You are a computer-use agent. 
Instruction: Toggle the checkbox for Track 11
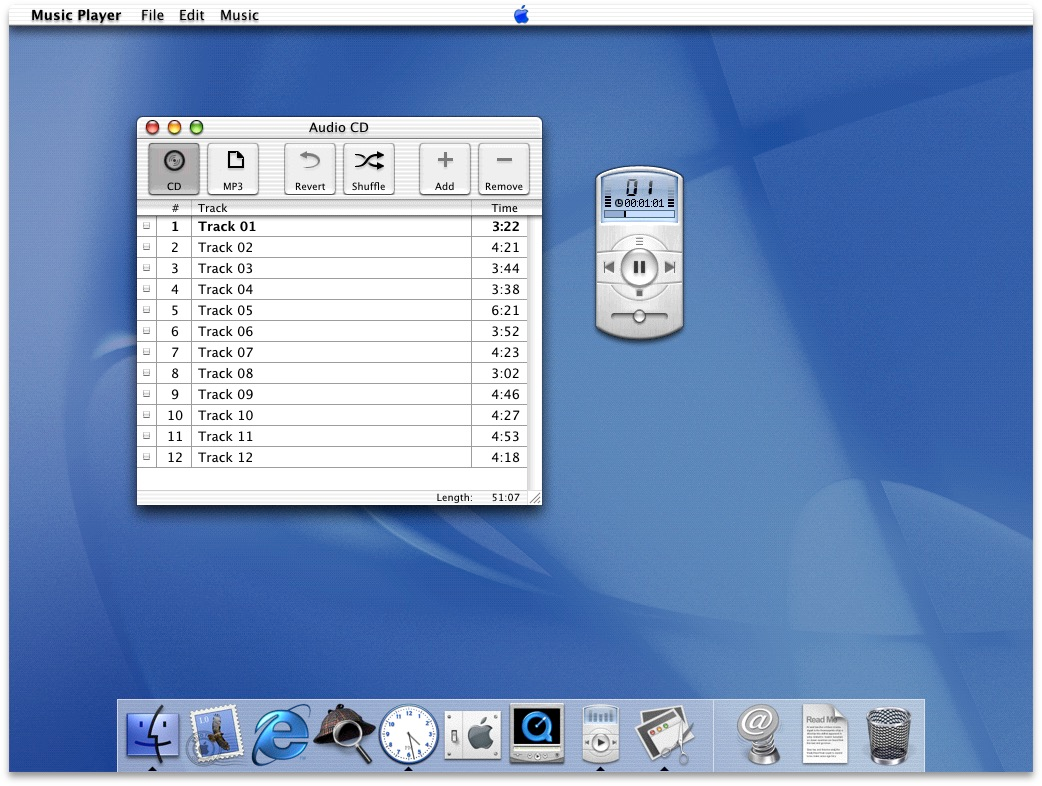(147, 436)
